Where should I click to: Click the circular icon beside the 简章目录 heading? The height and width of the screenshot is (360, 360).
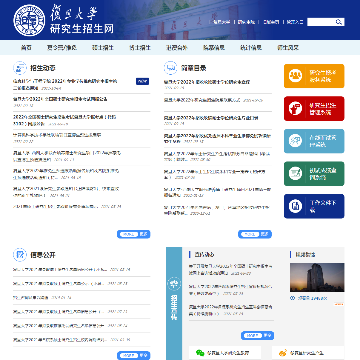170,68
